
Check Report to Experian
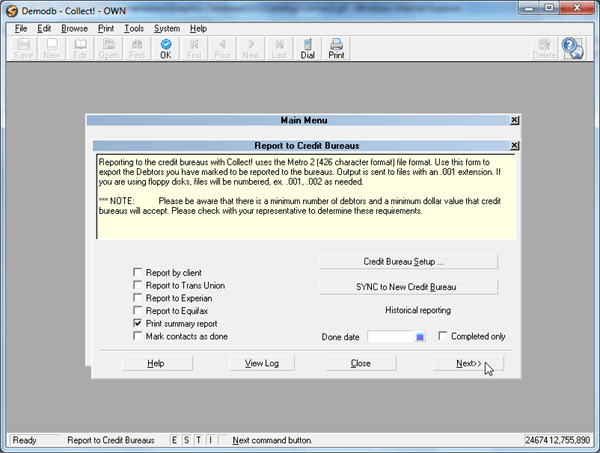point(137,298)
